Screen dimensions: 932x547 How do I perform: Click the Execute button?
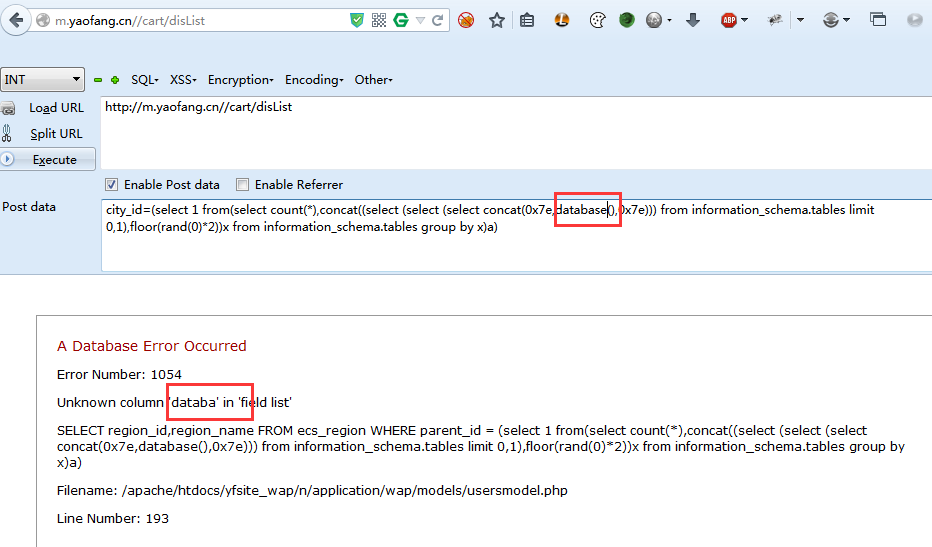coord(48,159)
